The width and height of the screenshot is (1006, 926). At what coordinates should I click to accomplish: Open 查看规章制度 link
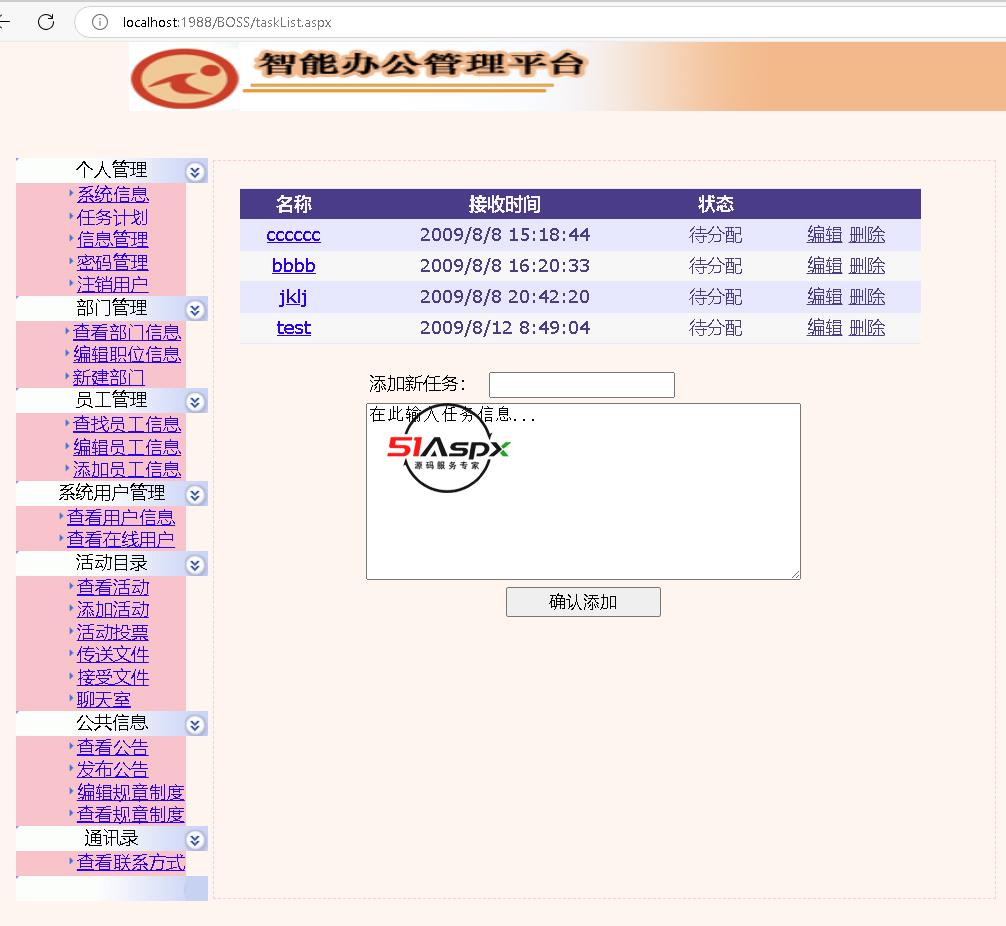(x=131, y=814)
